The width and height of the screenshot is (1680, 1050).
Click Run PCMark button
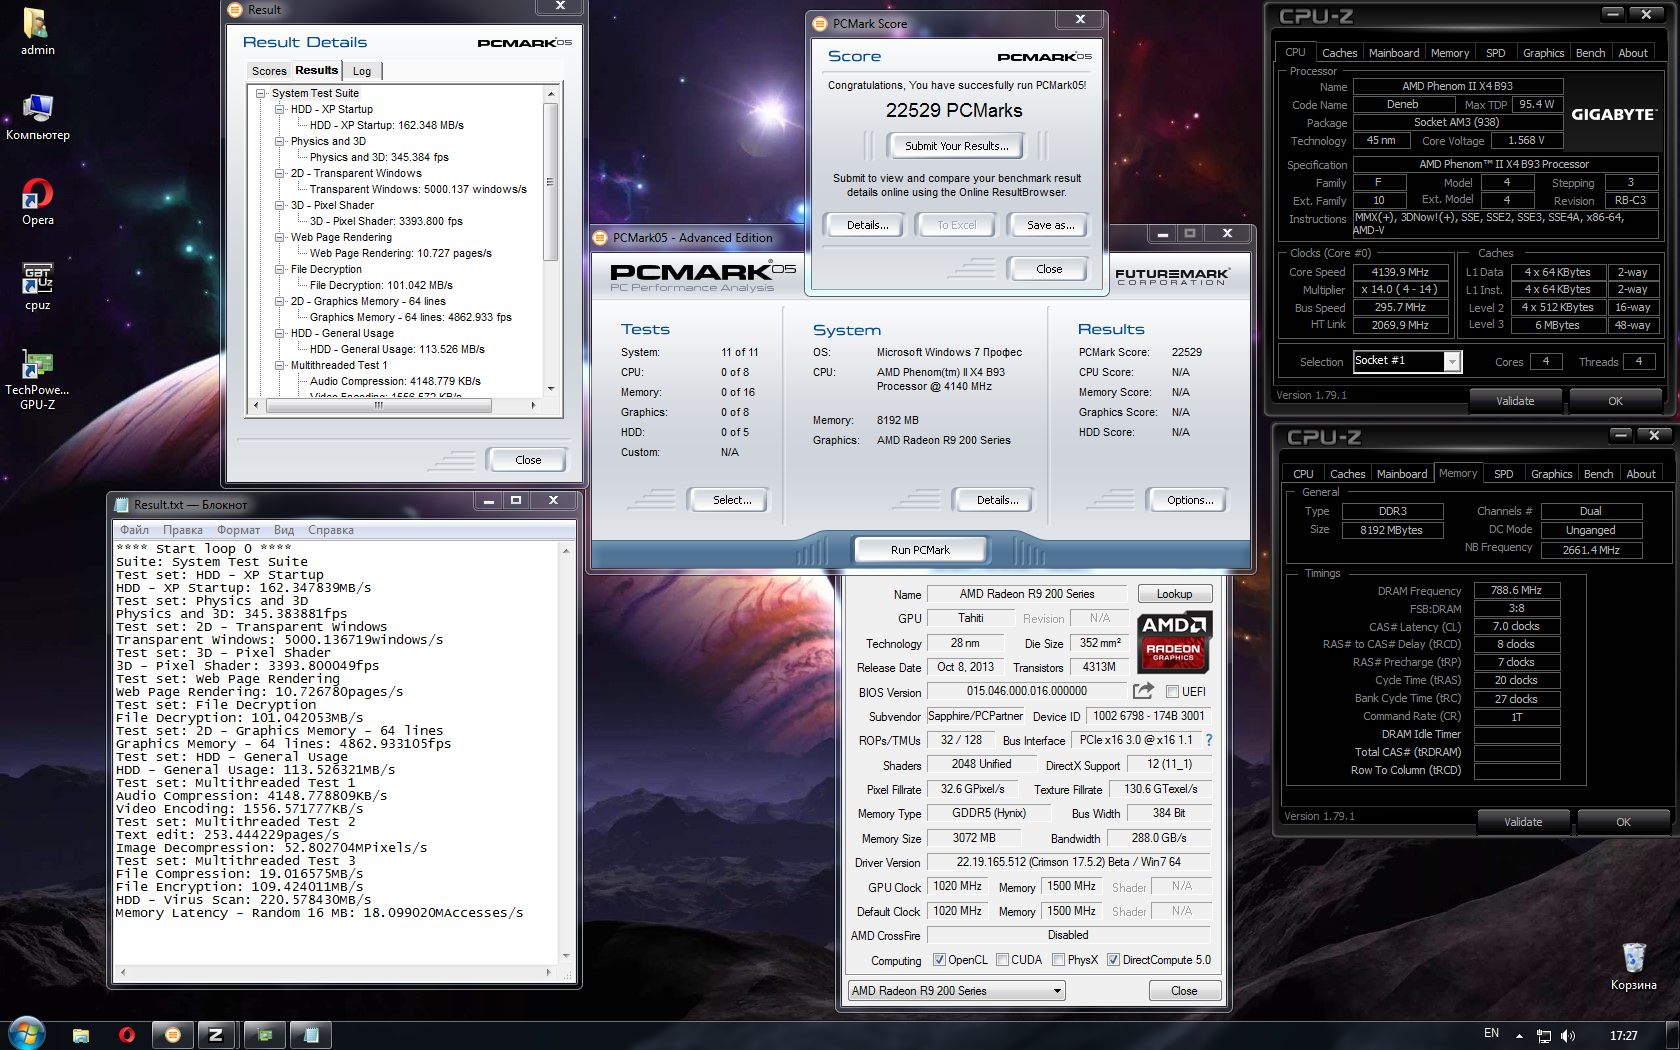[920, 550]
